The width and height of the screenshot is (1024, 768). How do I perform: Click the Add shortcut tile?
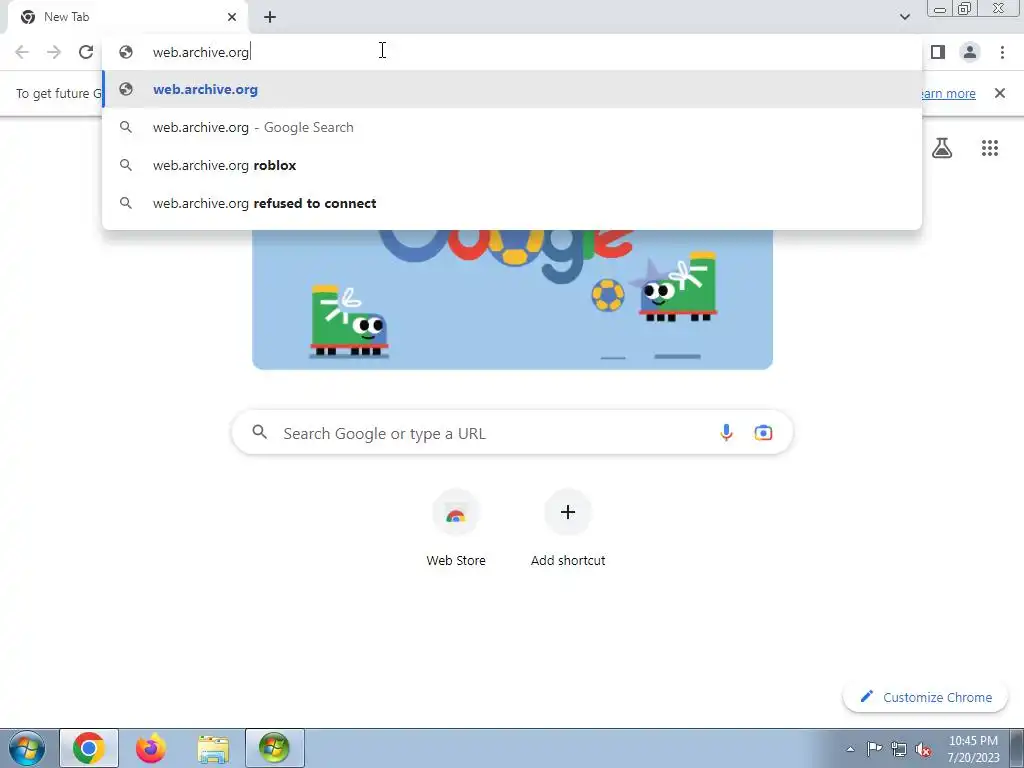[x=568, y=529]
